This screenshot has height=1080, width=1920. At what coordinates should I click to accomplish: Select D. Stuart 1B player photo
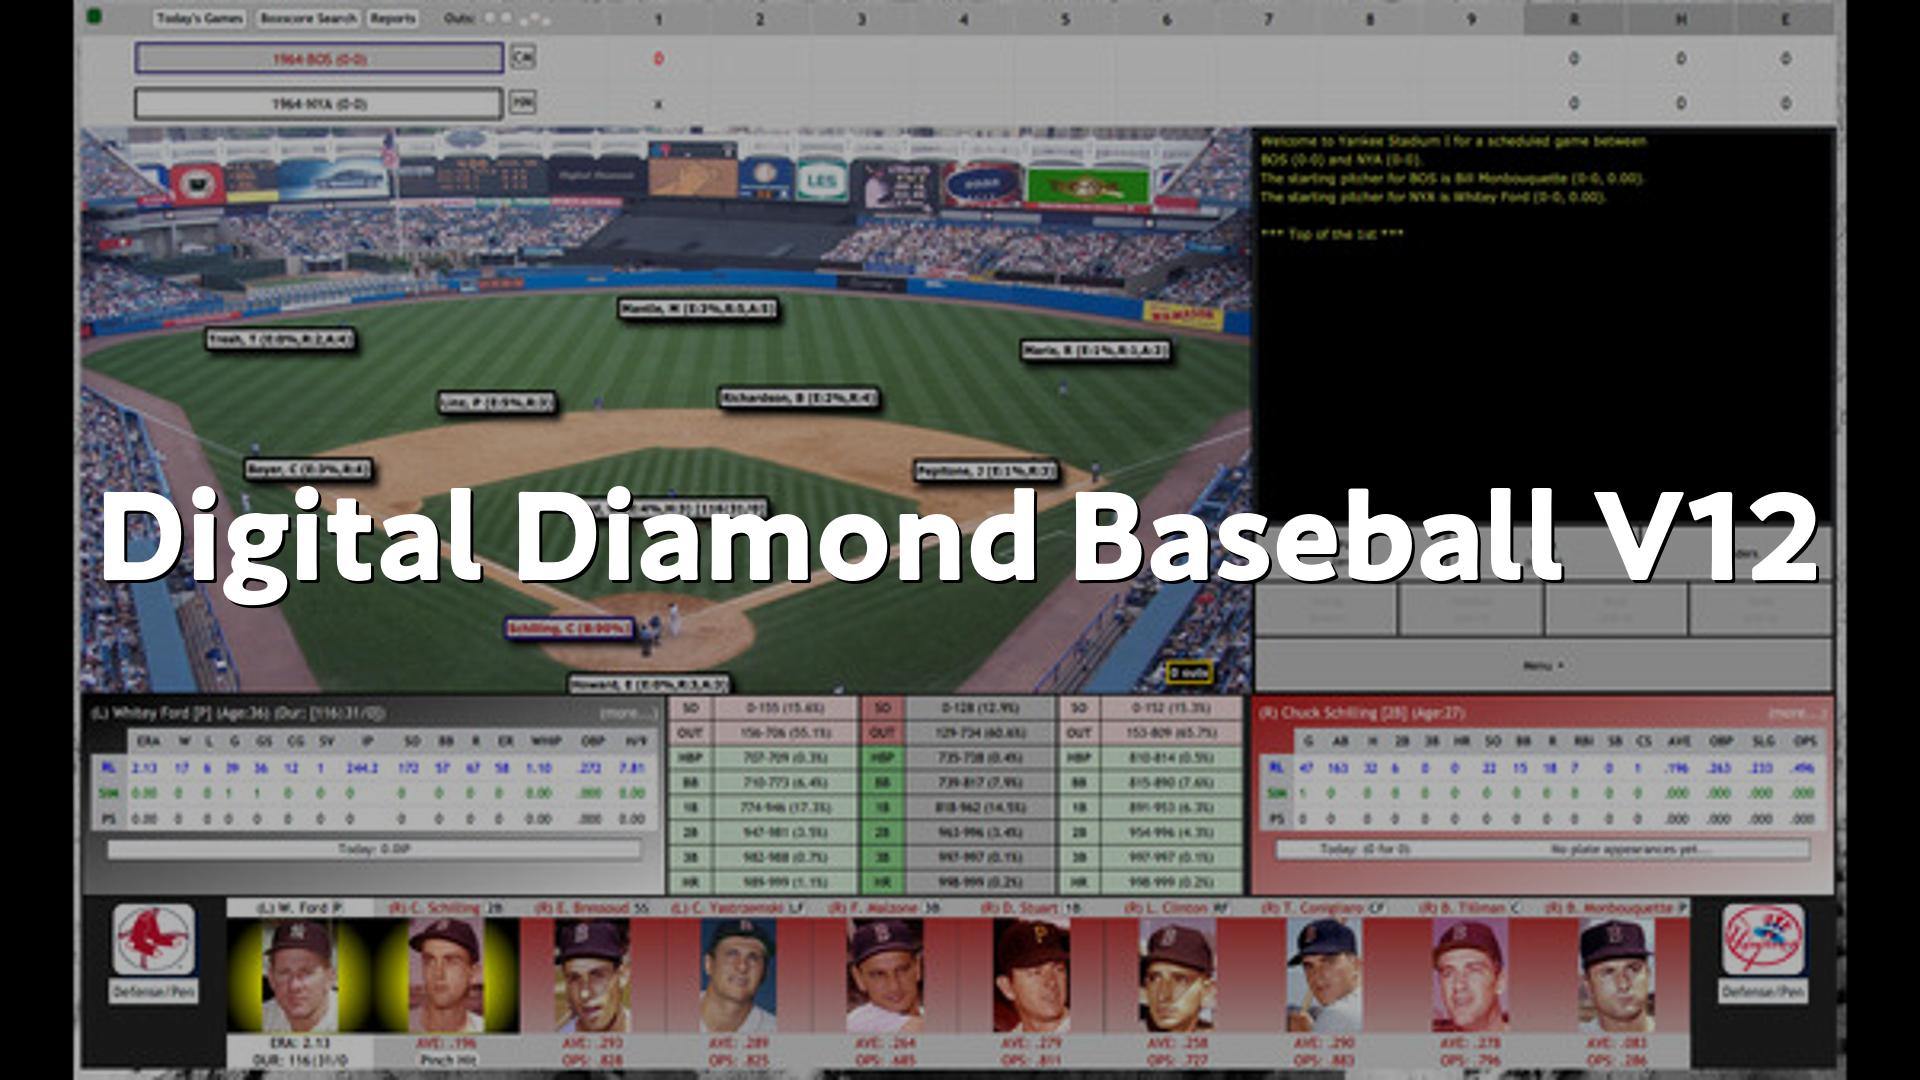[1031, 976]
